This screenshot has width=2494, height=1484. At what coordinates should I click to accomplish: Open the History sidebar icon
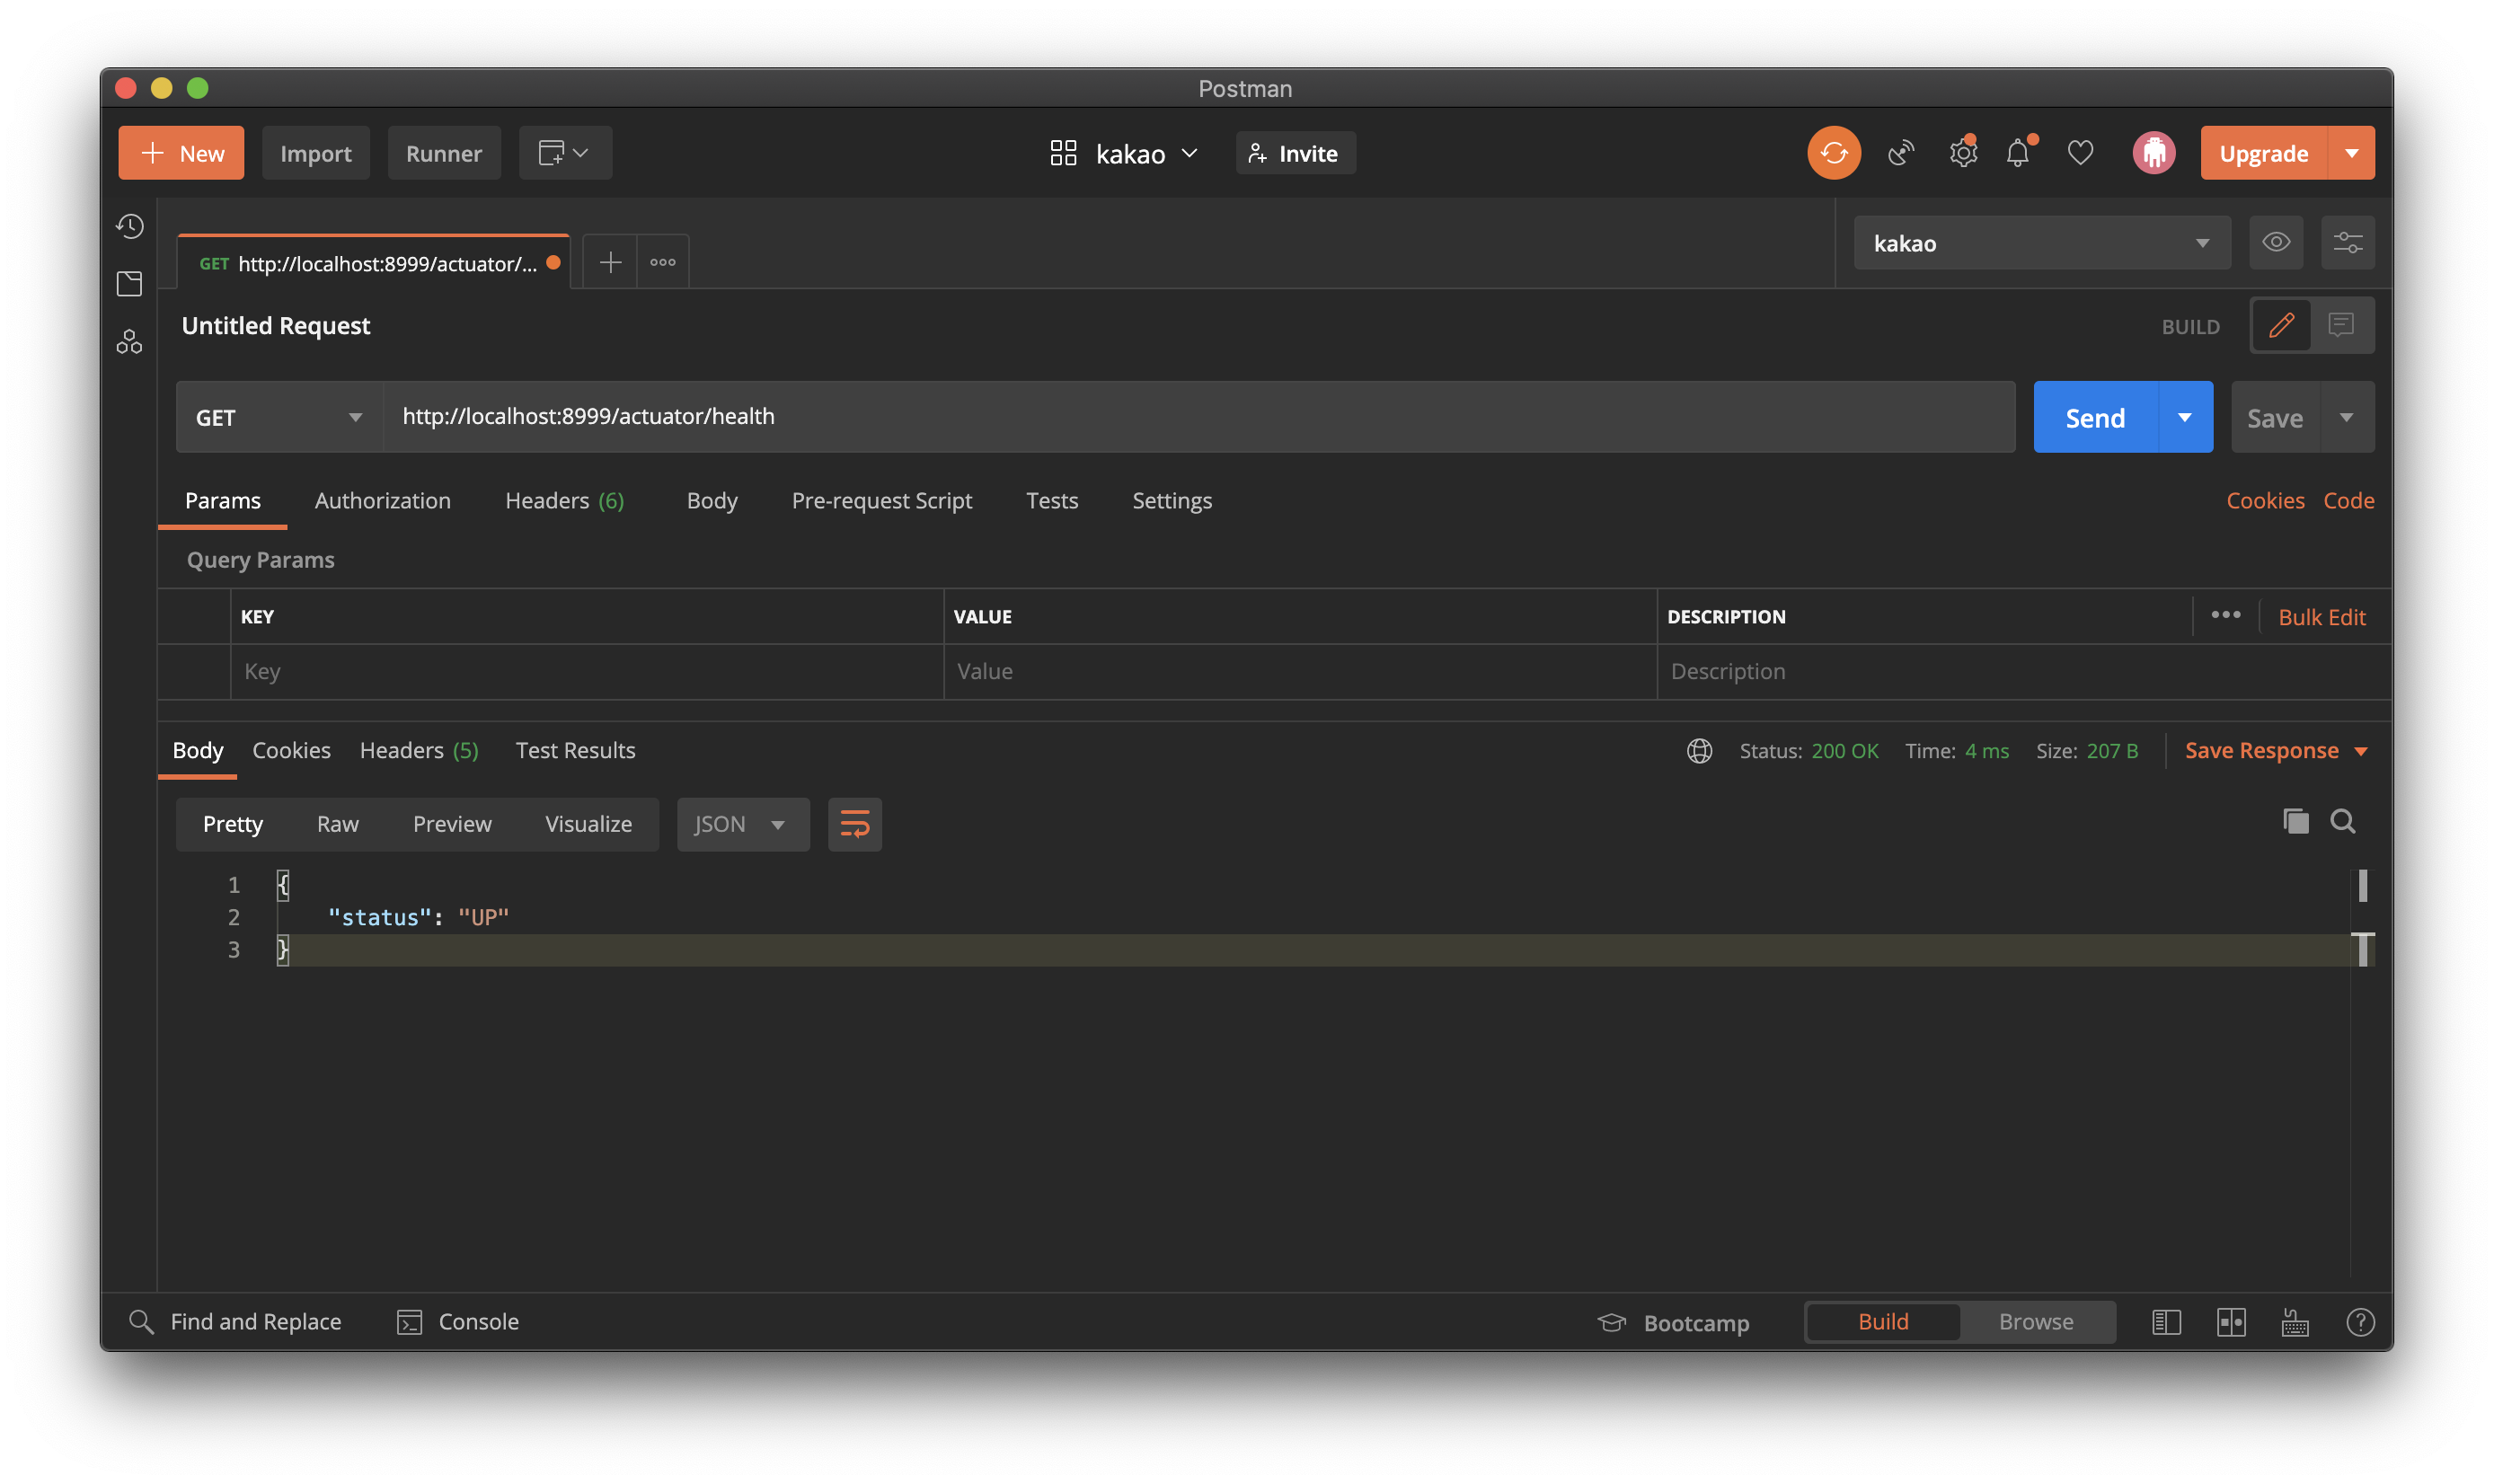[x=130, y=226]
